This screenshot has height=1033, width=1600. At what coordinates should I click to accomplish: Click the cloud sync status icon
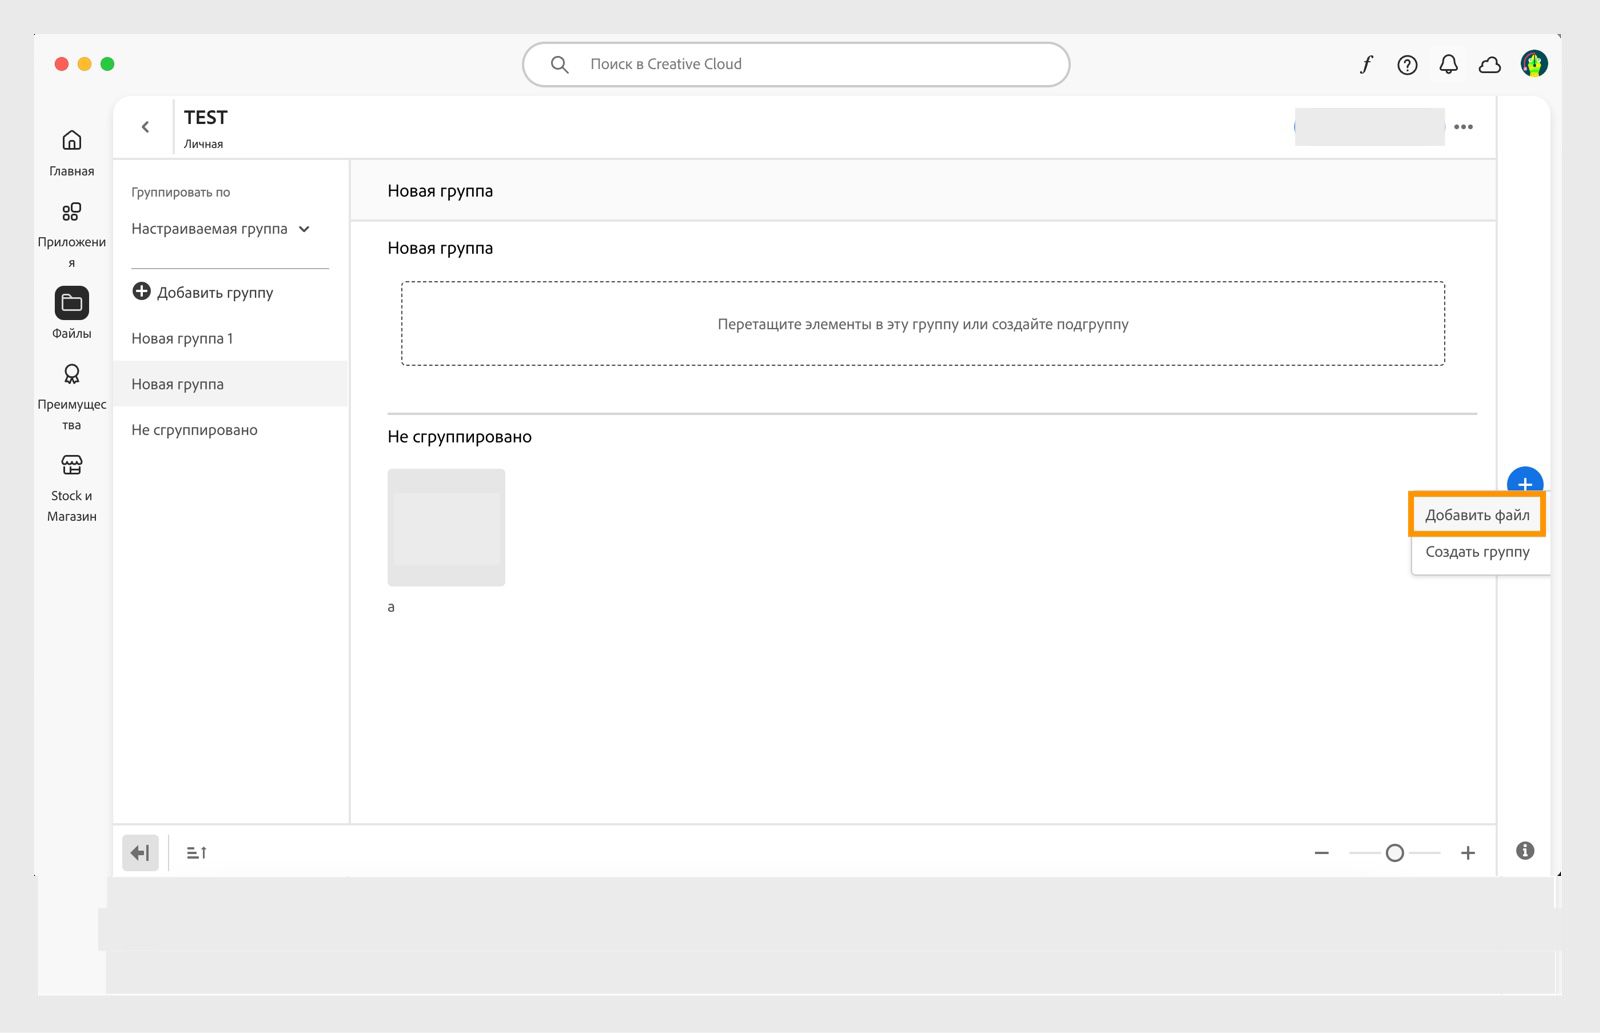(x=1490, y=65)
